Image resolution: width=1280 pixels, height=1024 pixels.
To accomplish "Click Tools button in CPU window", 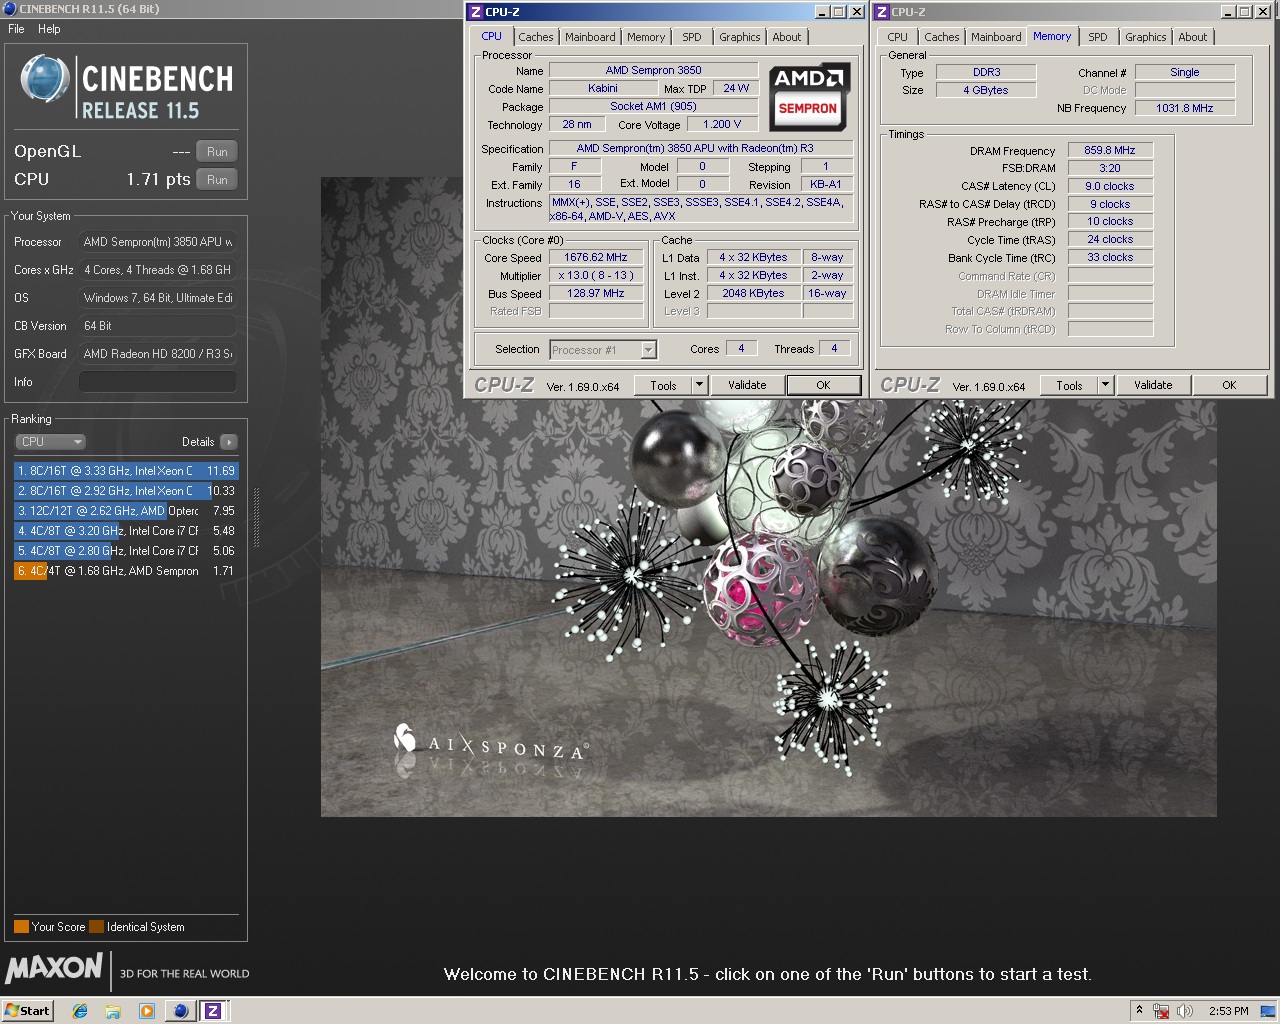I will tap(663, 385).
